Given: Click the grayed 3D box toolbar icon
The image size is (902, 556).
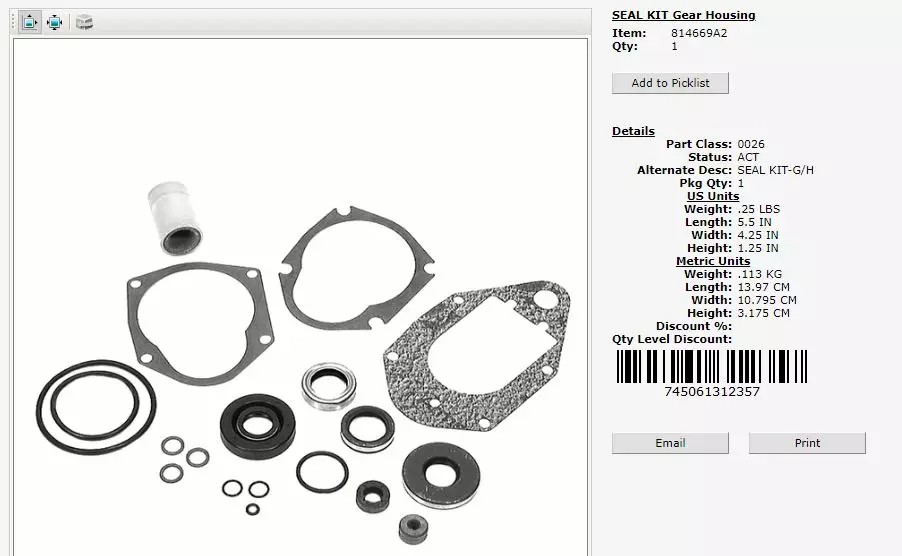Looking at the screenshot, I should (84, 22).
